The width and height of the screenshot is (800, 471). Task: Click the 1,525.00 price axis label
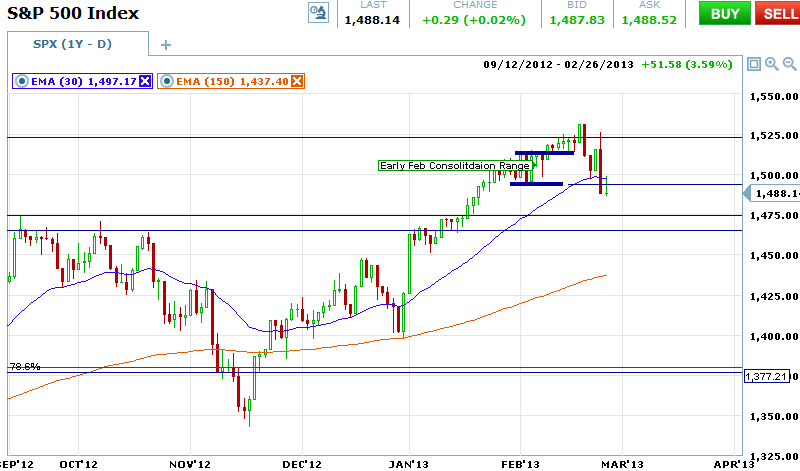coord(774,136)
